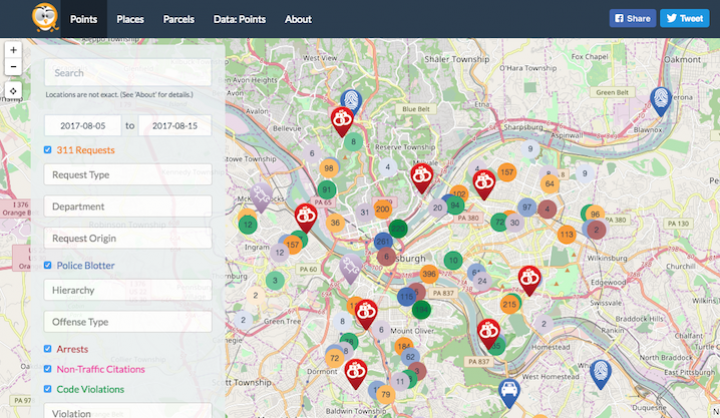Click the locate-me crosshair map control
Image resolution: width=720 pixels, height=418 pixels.
13,91
